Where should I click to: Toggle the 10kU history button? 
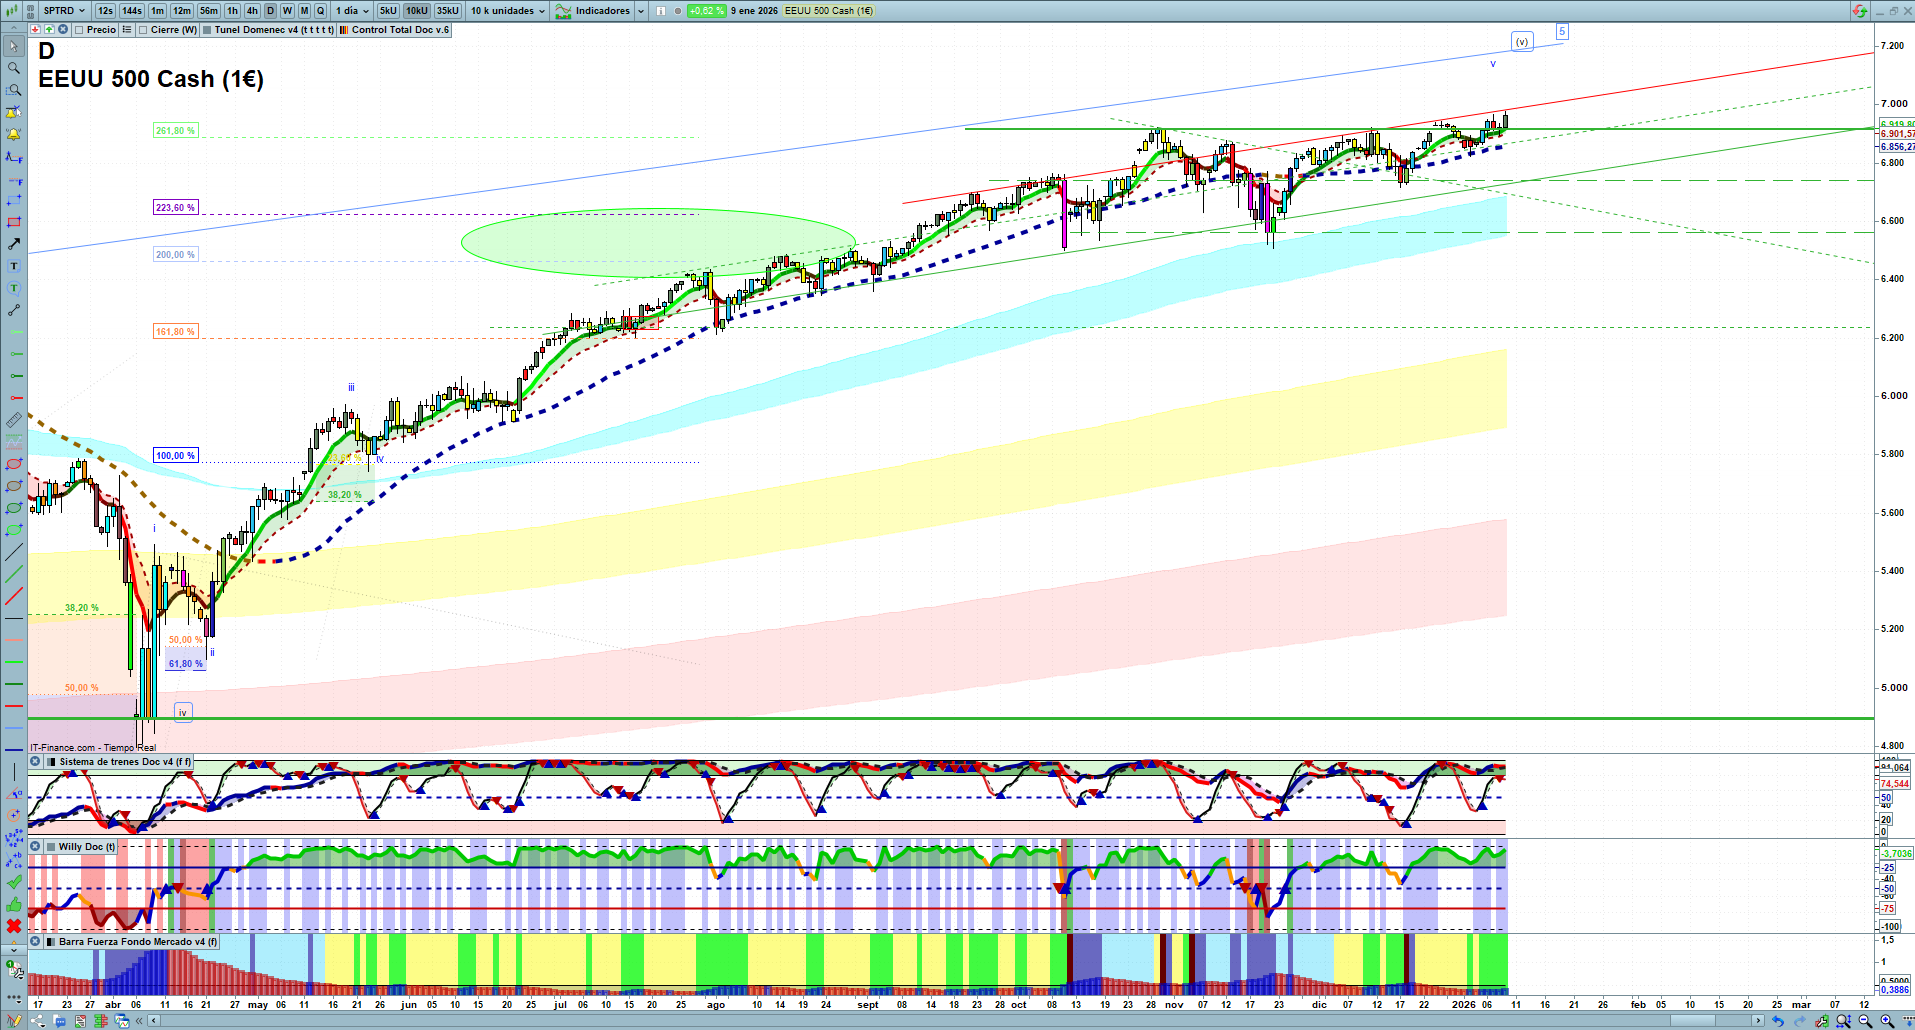point(417,11)
